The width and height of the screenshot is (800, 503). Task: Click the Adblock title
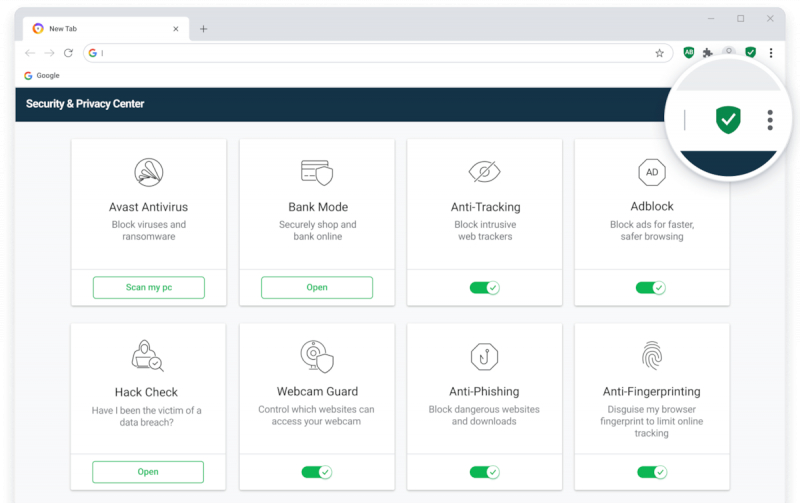pos(652,206)
